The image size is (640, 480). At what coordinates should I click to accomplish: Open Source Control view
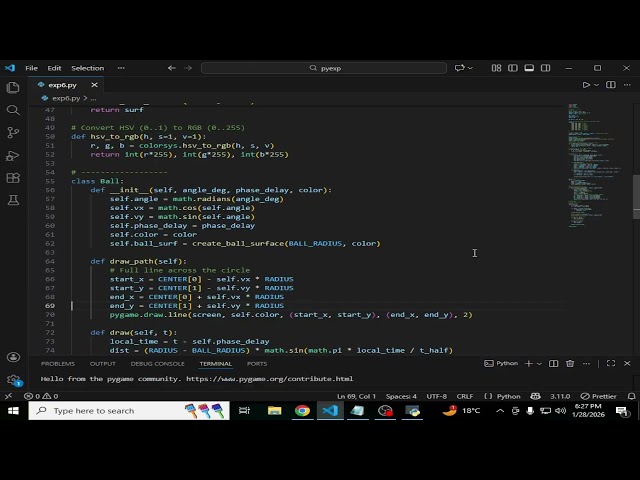[12, 133]
